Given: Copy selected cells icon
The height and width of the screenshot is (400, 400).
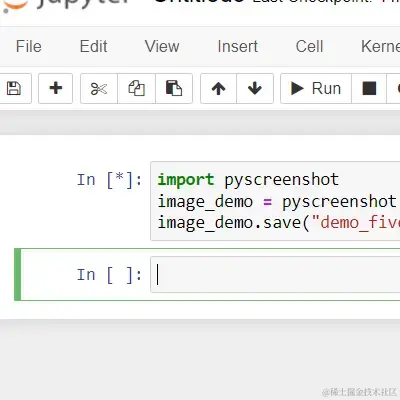Looking at the screenshot, I should tap(136, 89).
